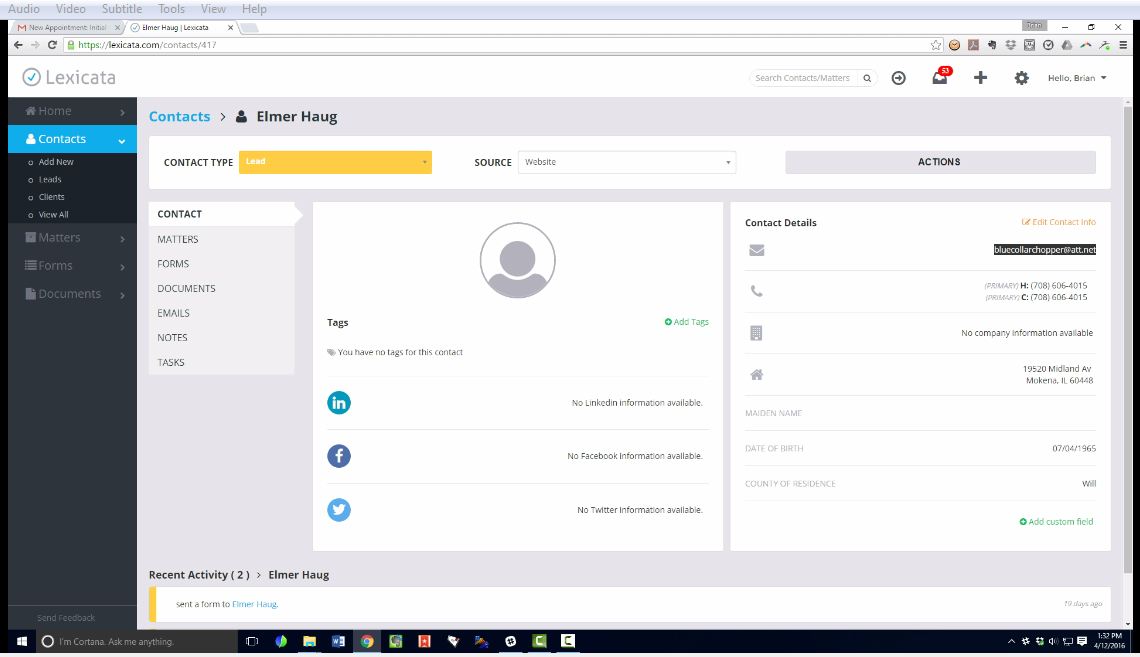Click the phone icon in Contact Details
1140x657 pixels.
point(757,291)
